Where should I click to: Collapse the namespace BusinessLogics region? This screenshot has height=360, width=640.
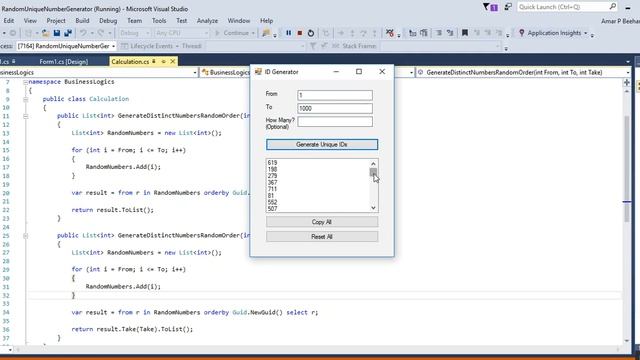pyautogui.click(x=25, y=82)
